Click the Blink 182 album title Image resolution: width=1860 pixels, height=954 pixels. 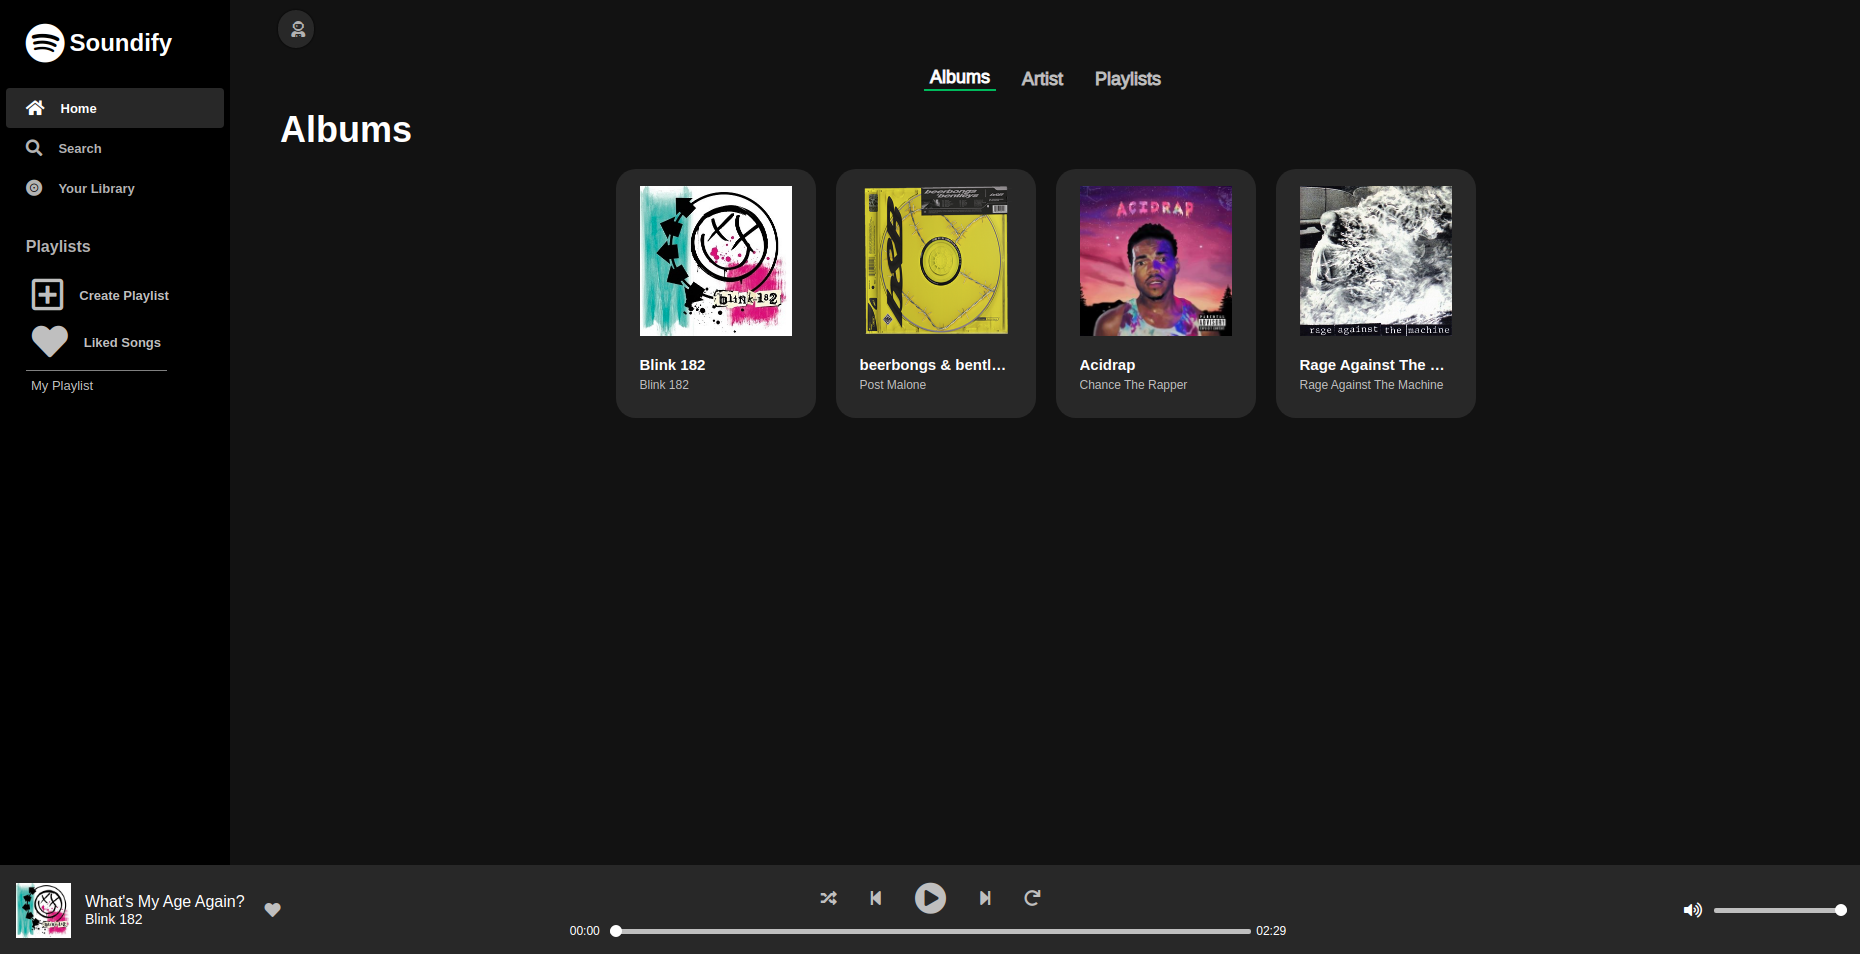672,365
